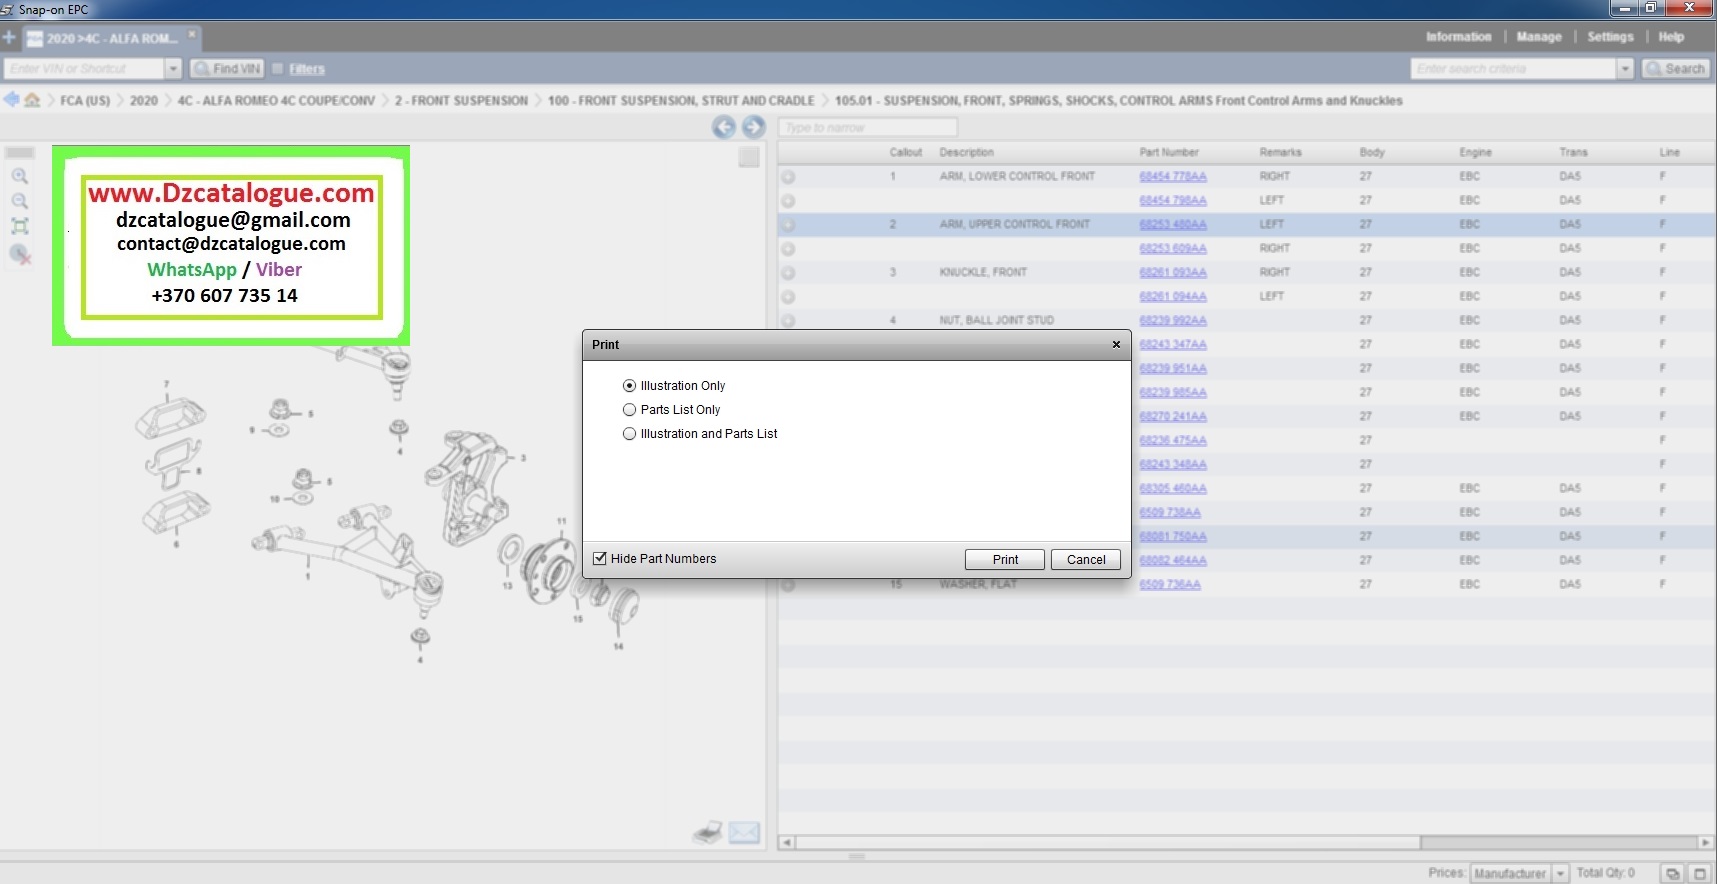Close the 2020 >4C - ALFA ROM tab
Viewport: 1717px width, 884px height.
(193, 34)
